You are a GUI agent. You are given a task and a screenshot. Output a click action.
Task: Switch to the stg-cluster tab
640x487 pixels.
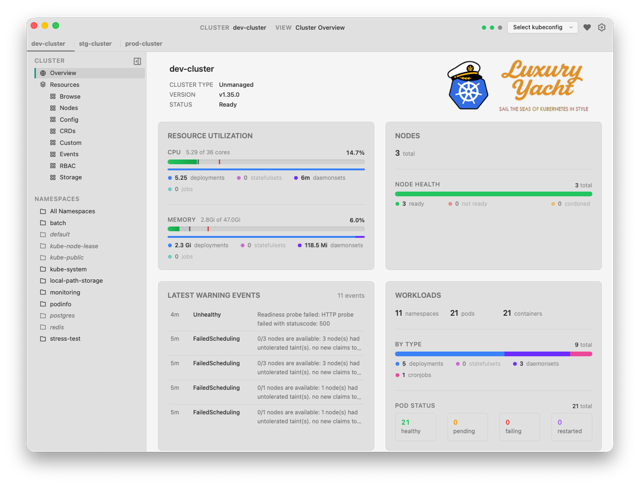pyautogui.click(x=95, y=43)
